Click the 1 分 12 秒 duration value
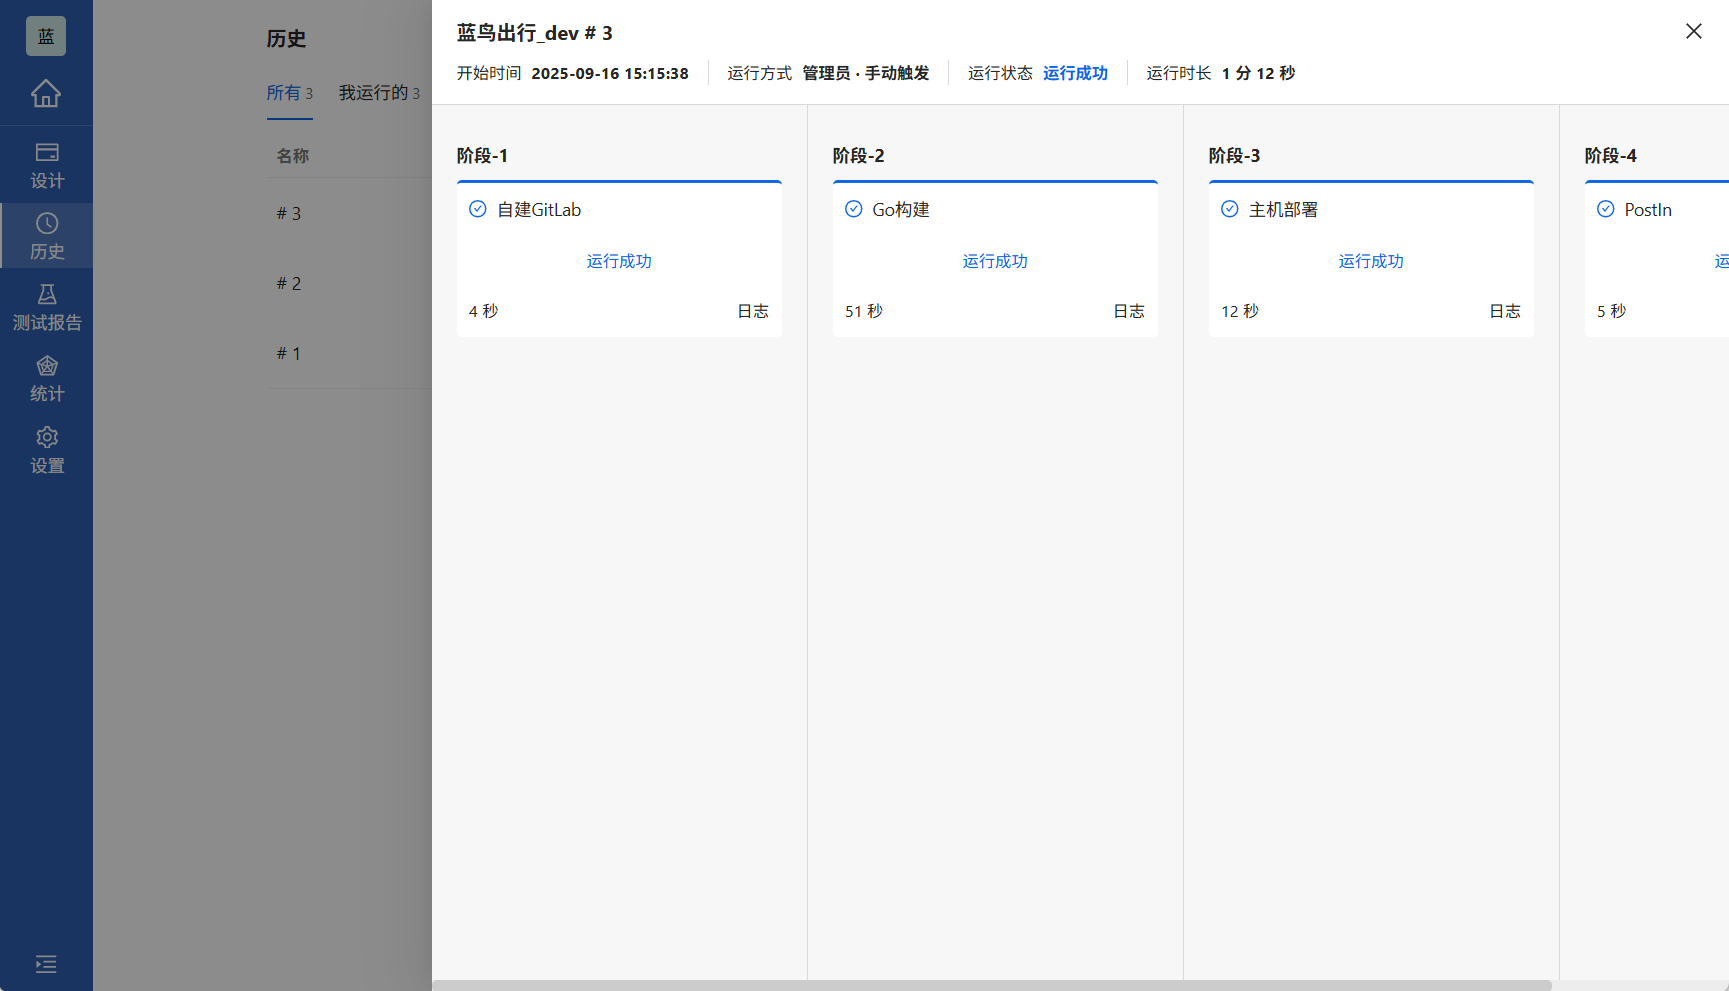Image resolution: width=1729 pixels, height=991 pixels. tap(1258, 73)
